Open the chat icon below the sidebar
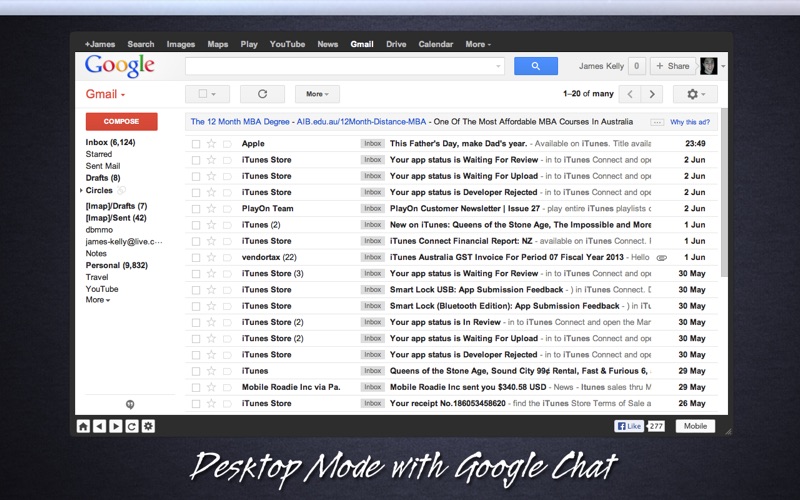Screen dimensions: 800x500 point(130,405)
